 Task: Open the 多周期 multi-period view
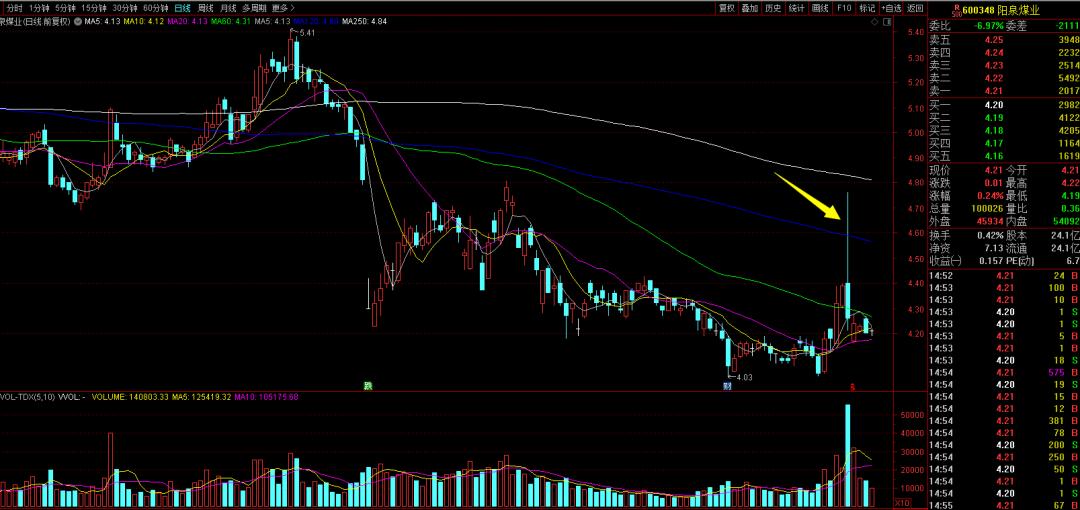(253, 8)
